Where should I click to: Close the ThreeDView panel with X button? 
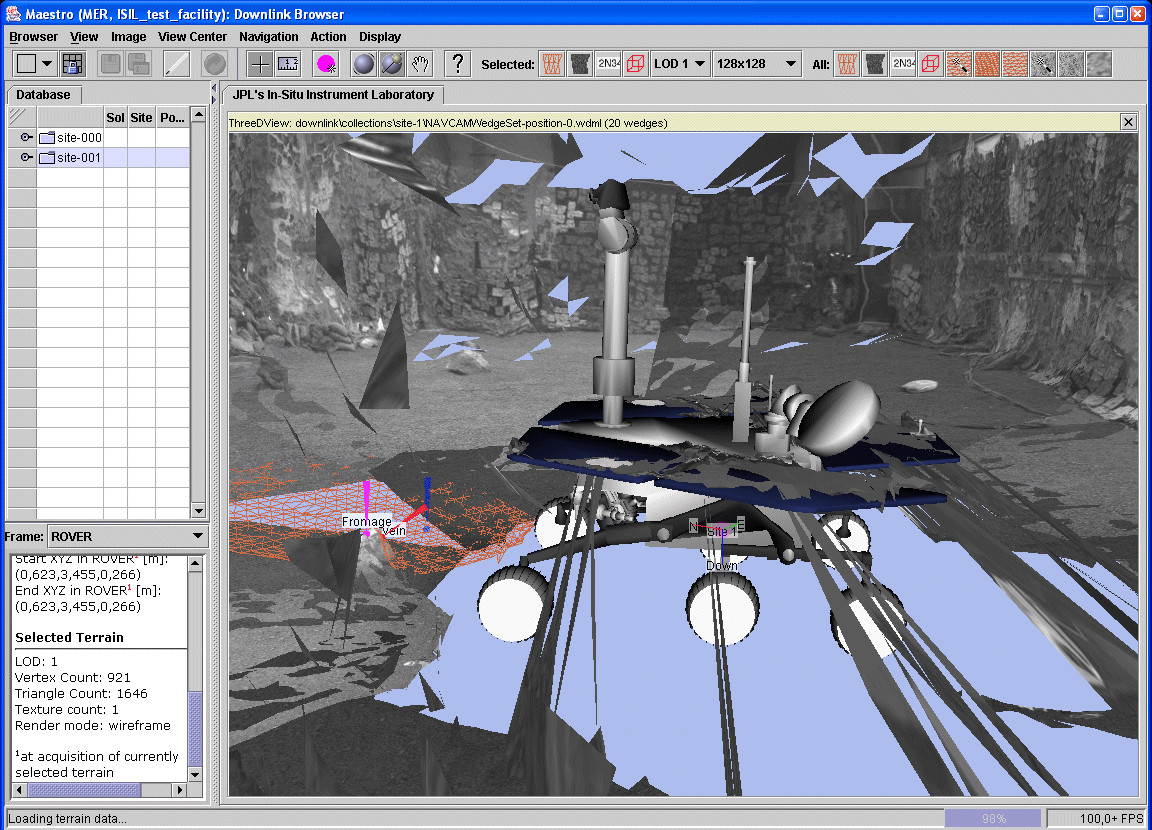[x=1128, y=122]
